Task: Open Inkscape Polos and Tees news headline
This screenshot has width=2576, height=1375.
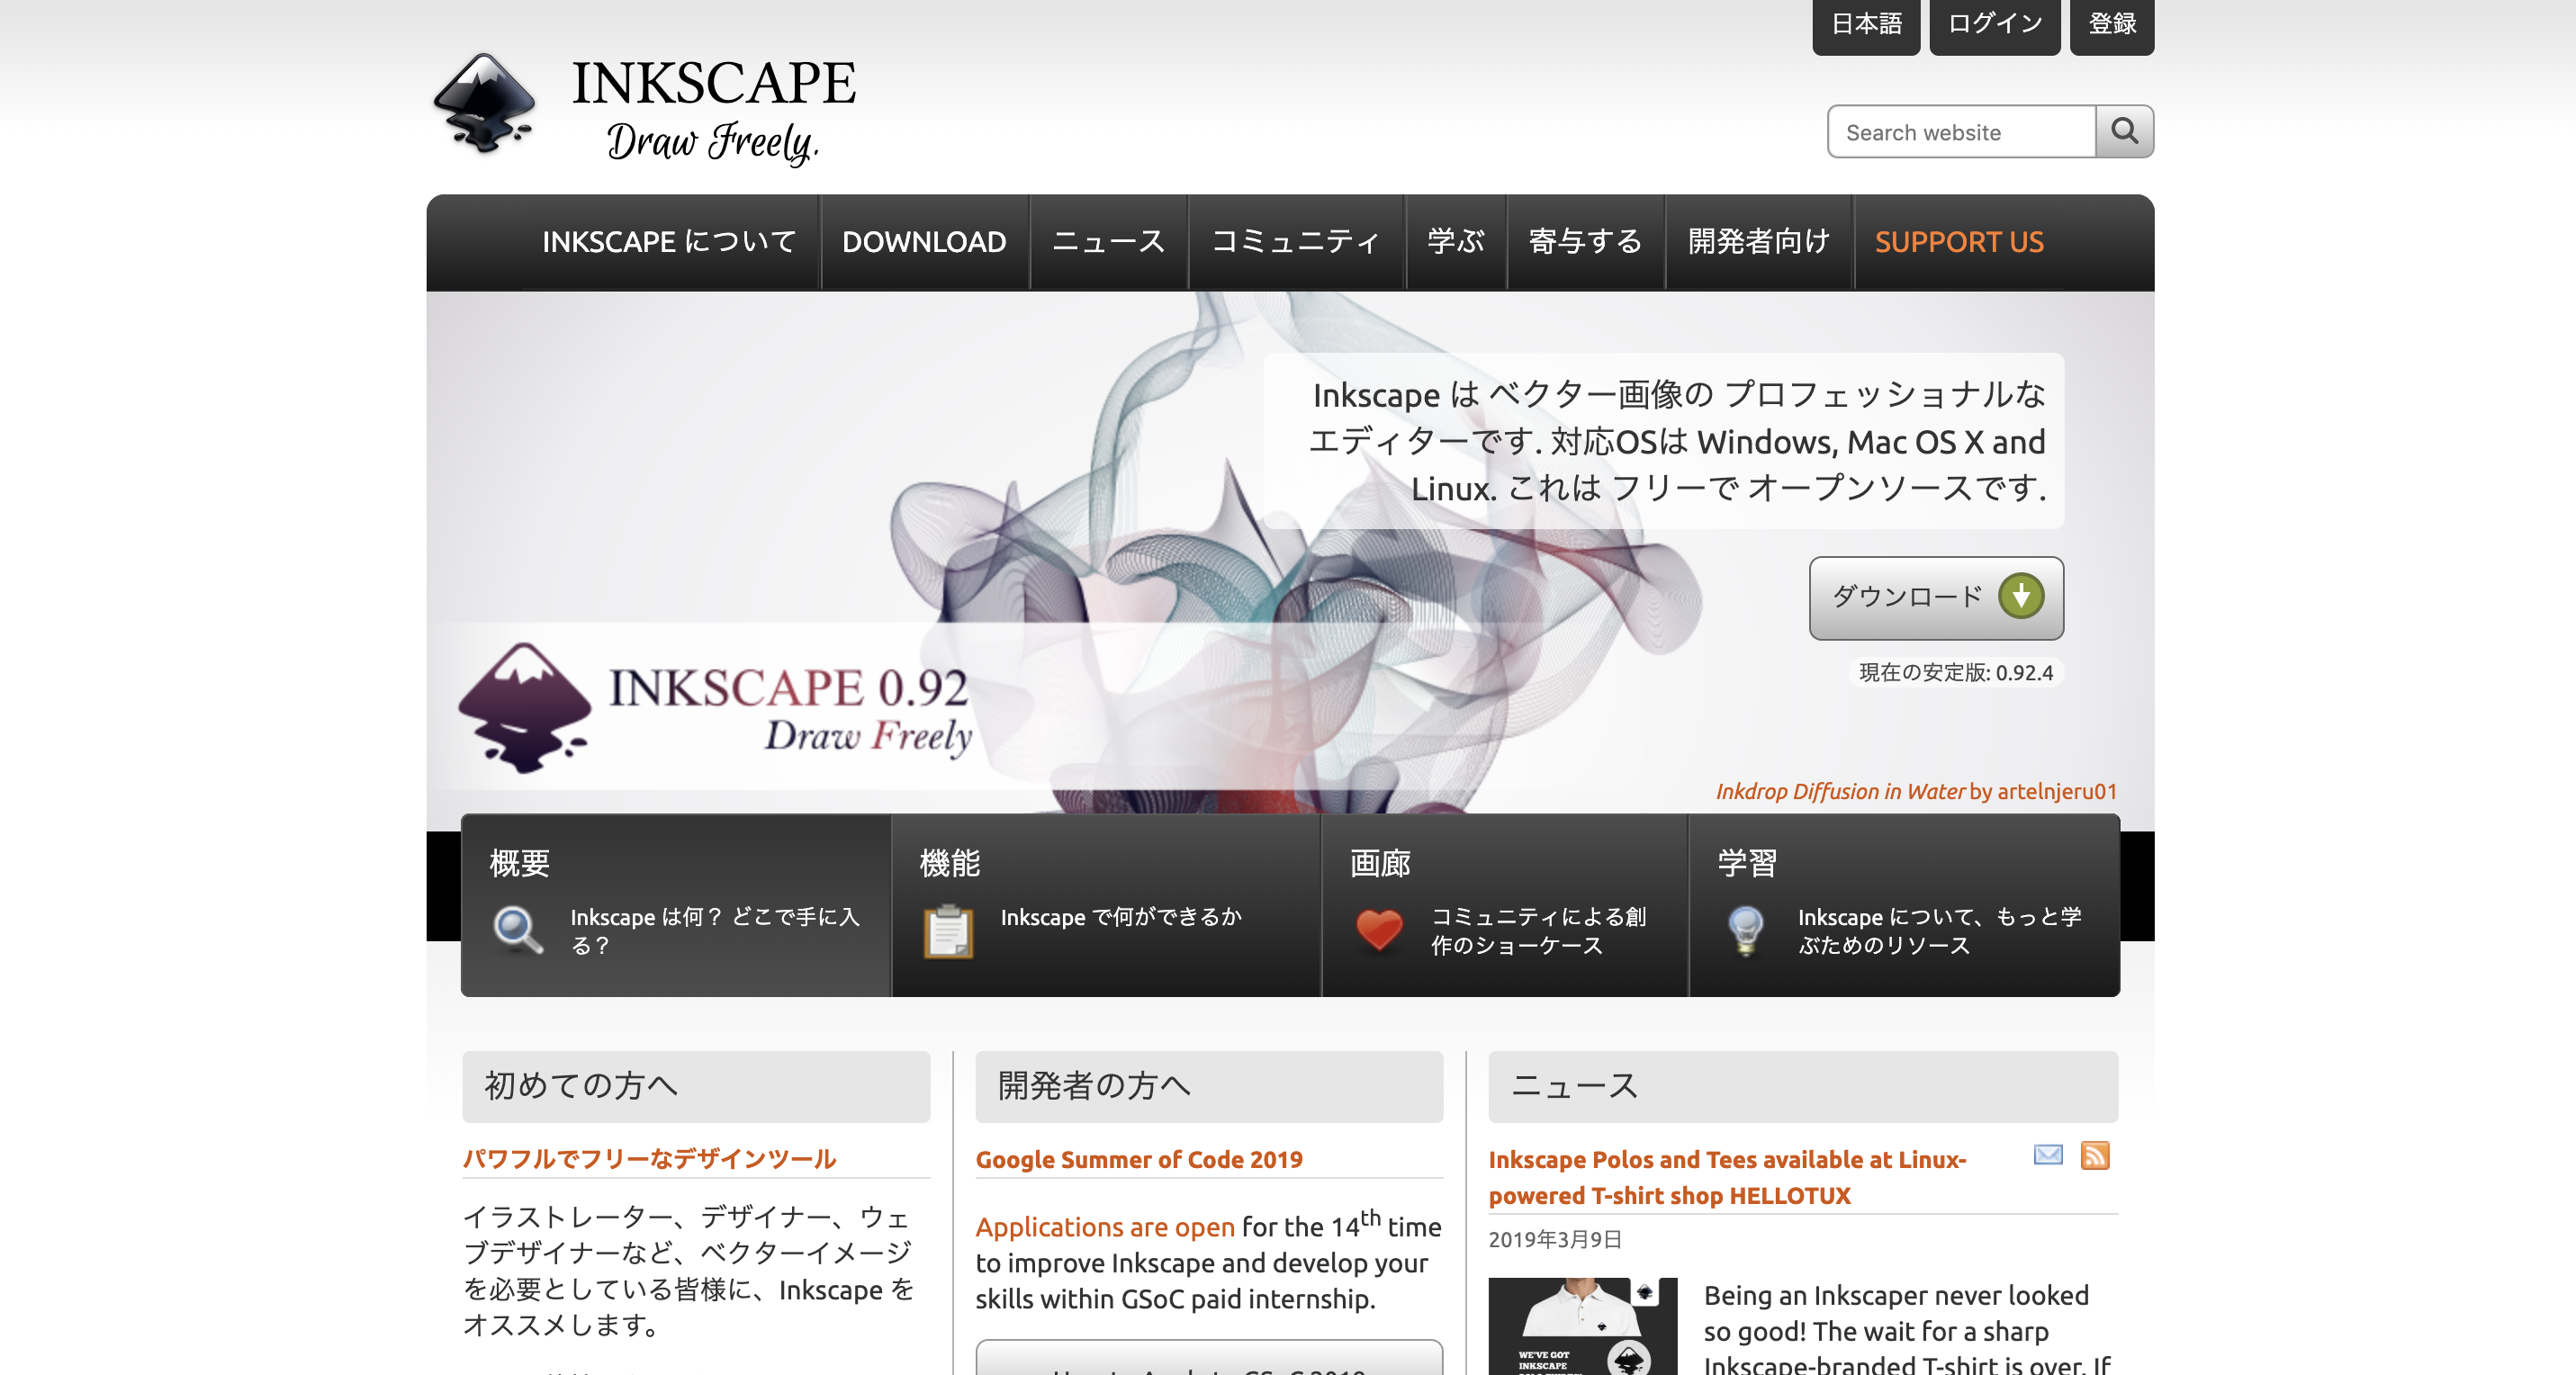Action: pyautogui.click(x=1727, y=1177)
